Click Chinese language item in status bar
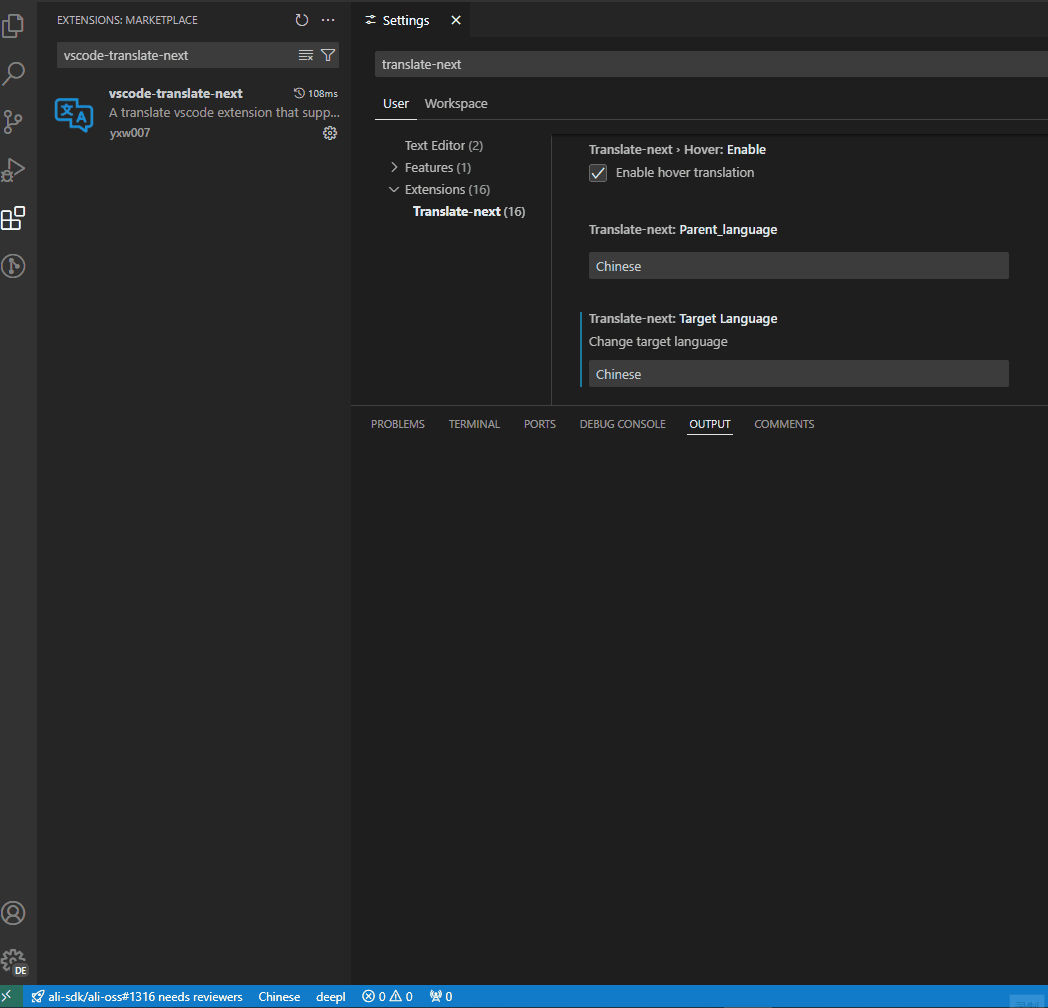This screenshot has width=1048, height=1008. (279, 997)
